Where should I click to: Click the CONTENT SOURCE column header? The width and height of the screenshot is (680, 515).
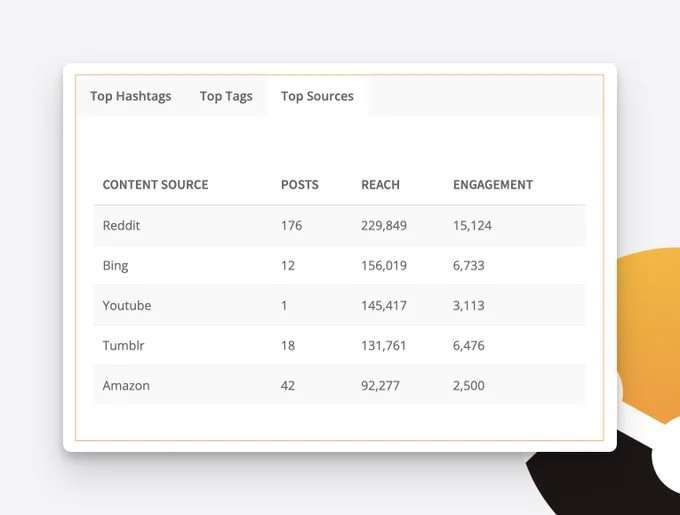coord(155,185)
